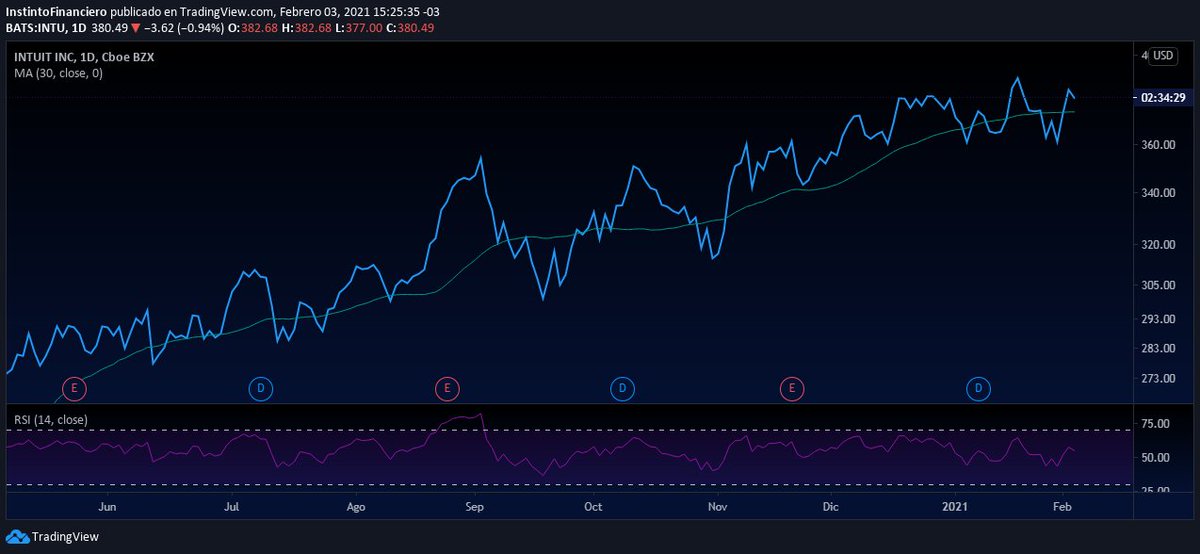
Task: Open the earnings E marker dated late May
Action: point(74,388)
